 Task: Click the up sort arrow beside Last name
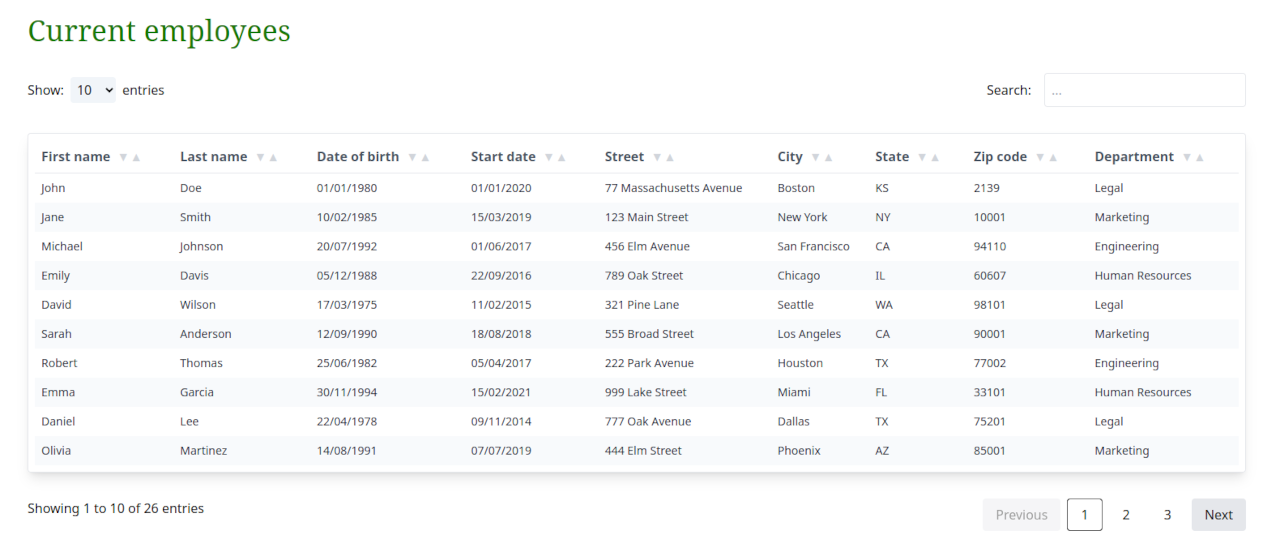click(274, 158)
